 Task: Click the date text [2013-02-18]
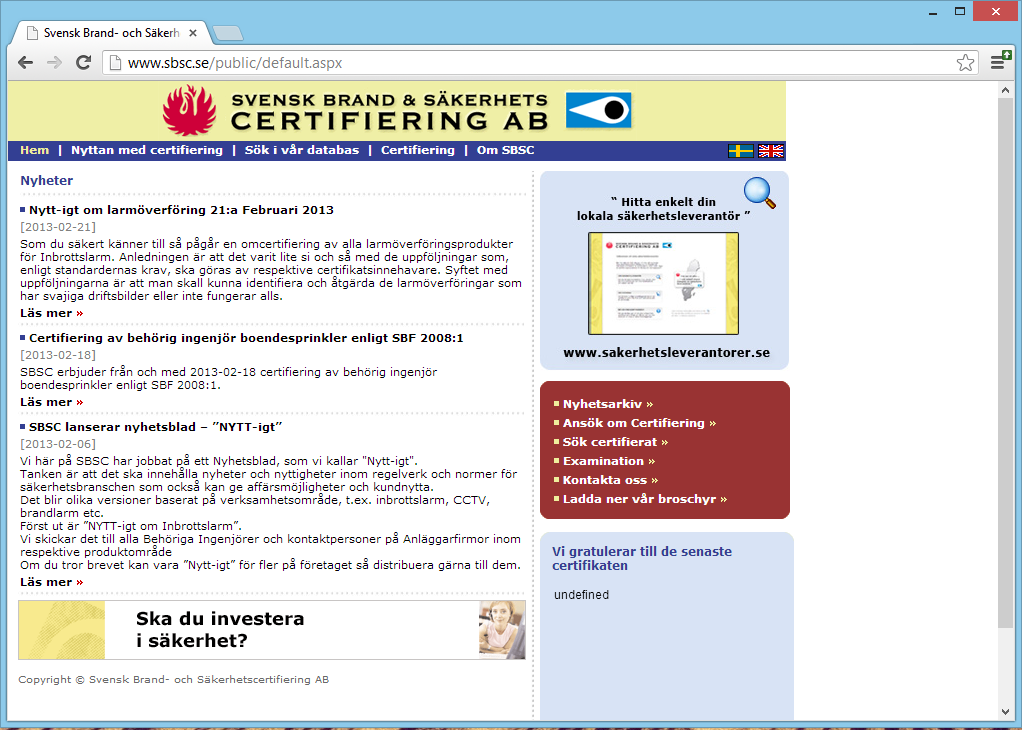(x=58, y=355)
